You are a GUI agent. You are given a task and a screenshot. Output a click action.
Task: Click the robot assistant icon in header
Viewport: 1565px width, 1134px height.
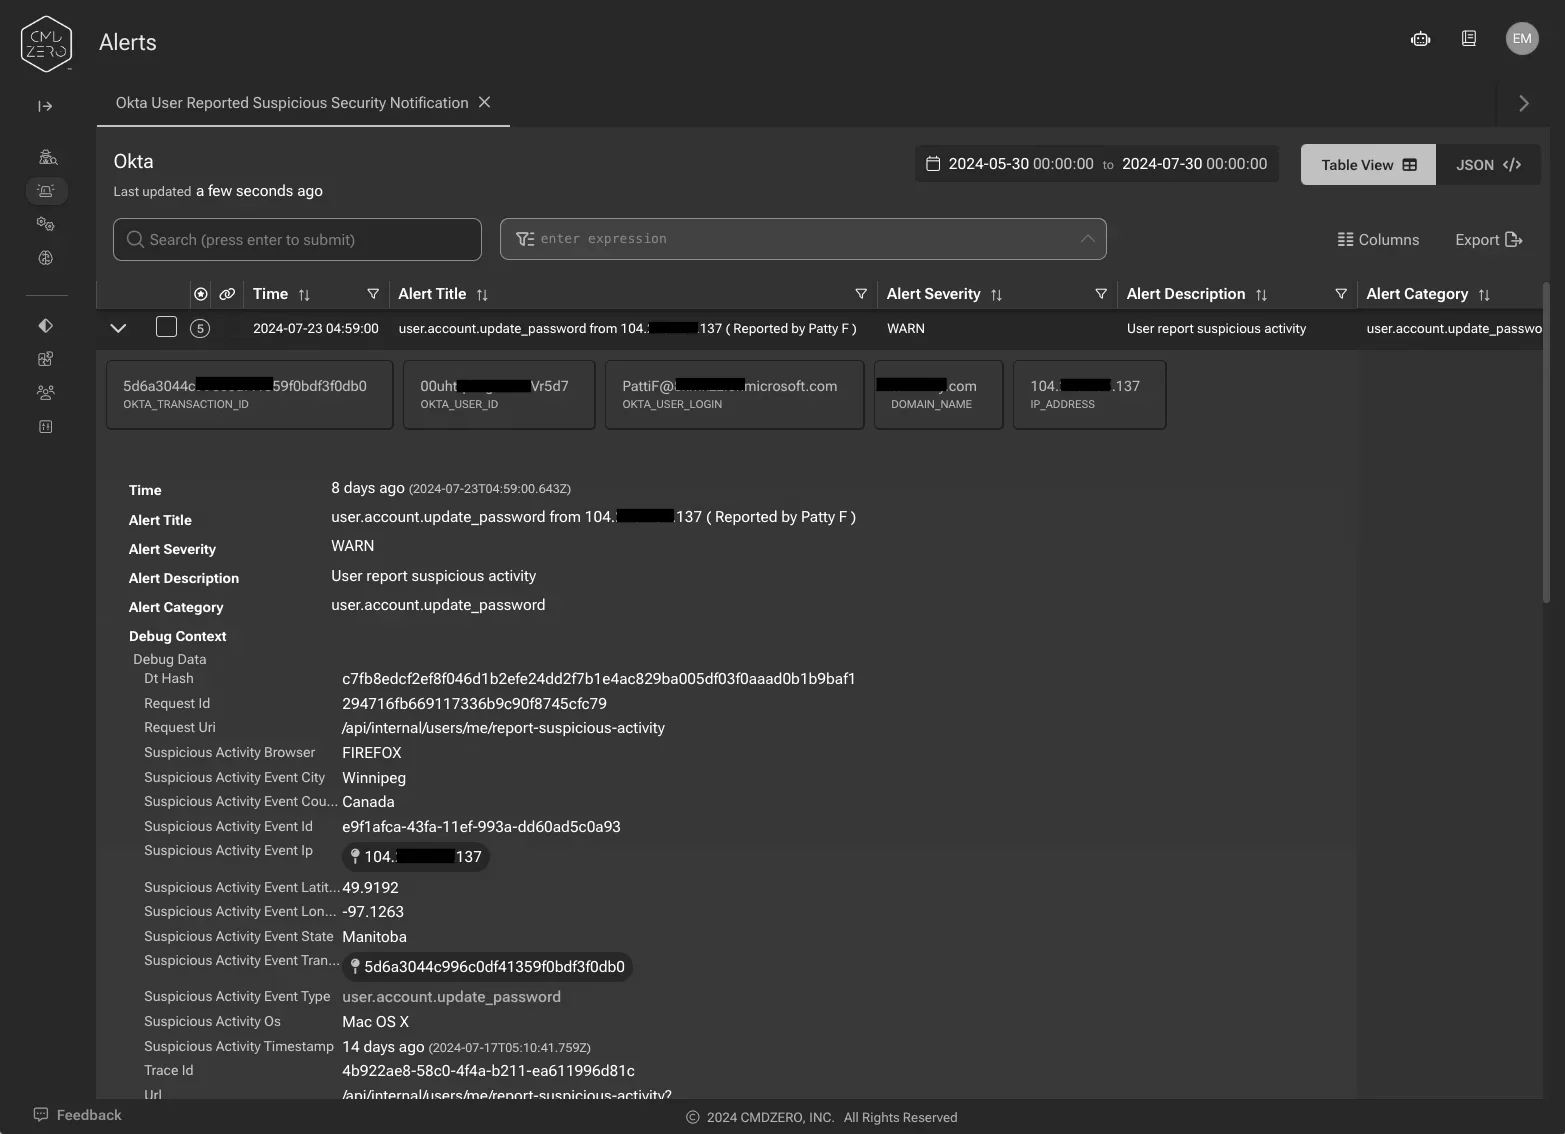pos(1420,39)
